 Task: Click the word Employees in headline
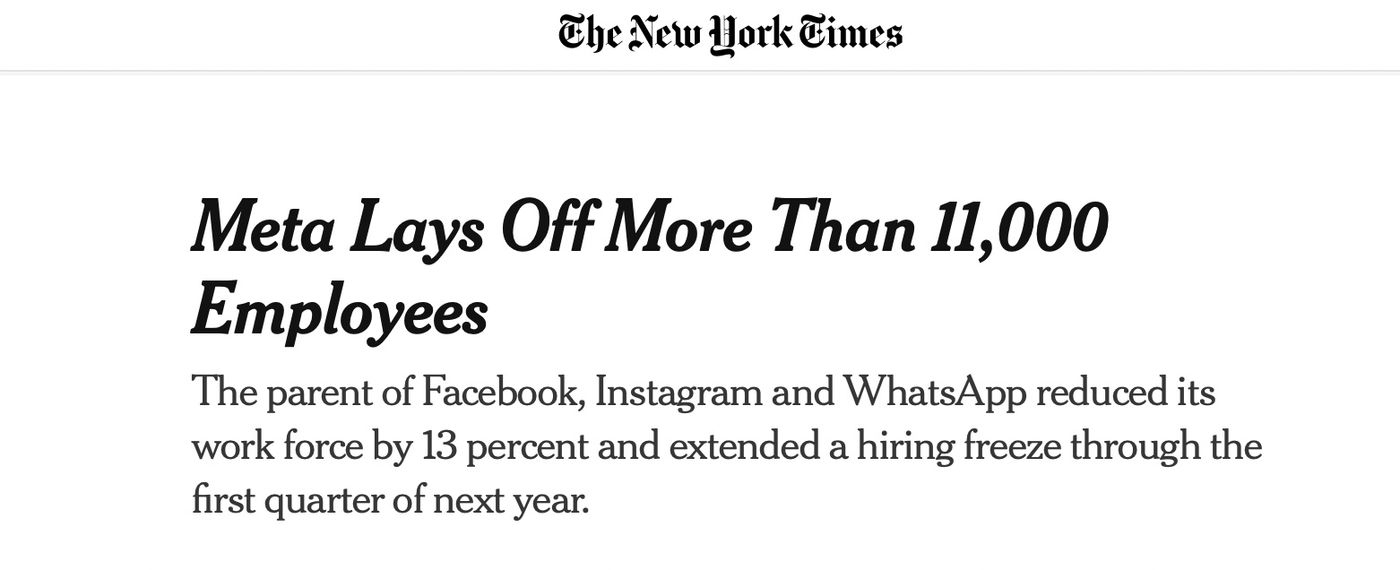339,312
